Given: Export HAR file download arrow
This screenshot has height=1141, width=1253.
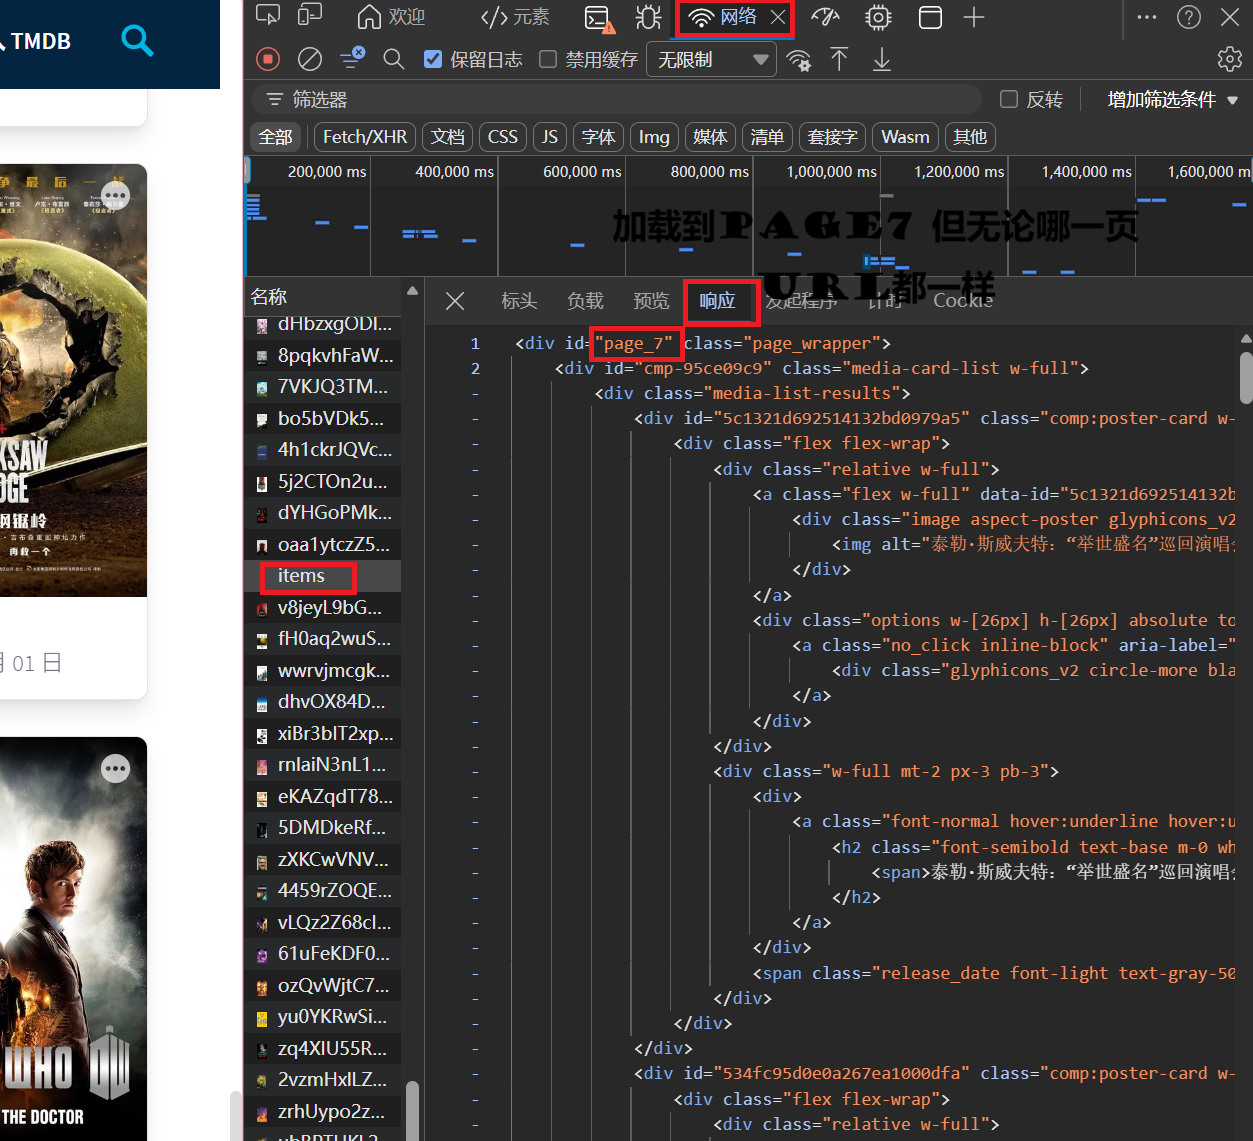Looking at the screenshot, I should pyautogui.click(x=881, y=59).
